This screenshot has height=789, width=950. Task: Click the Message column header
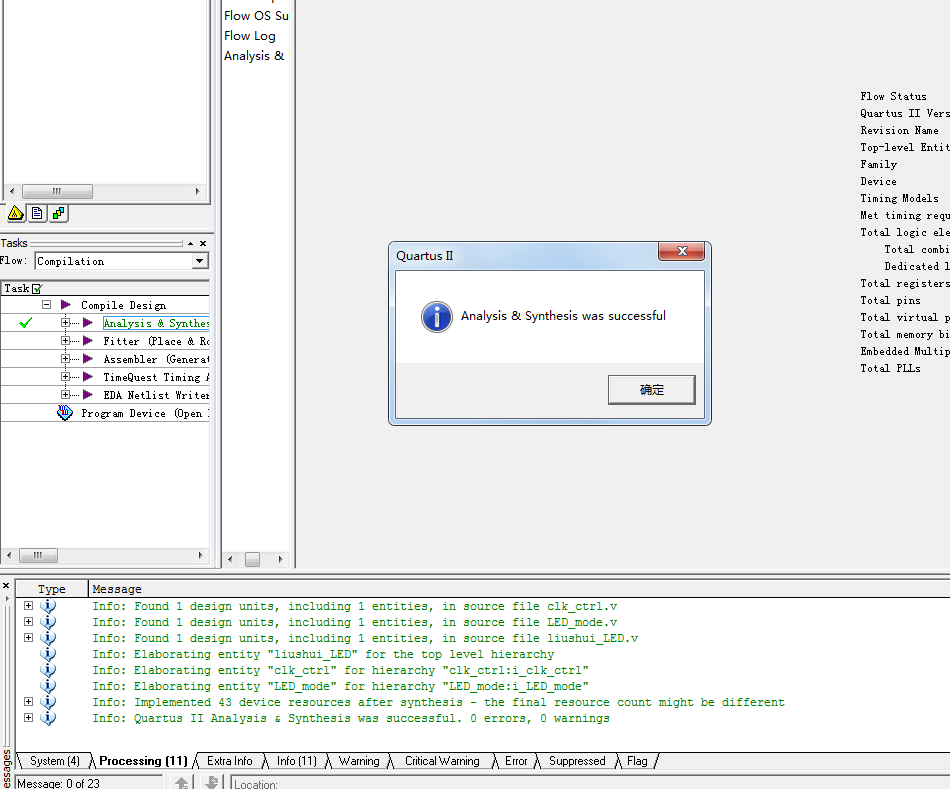tap(519, 589)
